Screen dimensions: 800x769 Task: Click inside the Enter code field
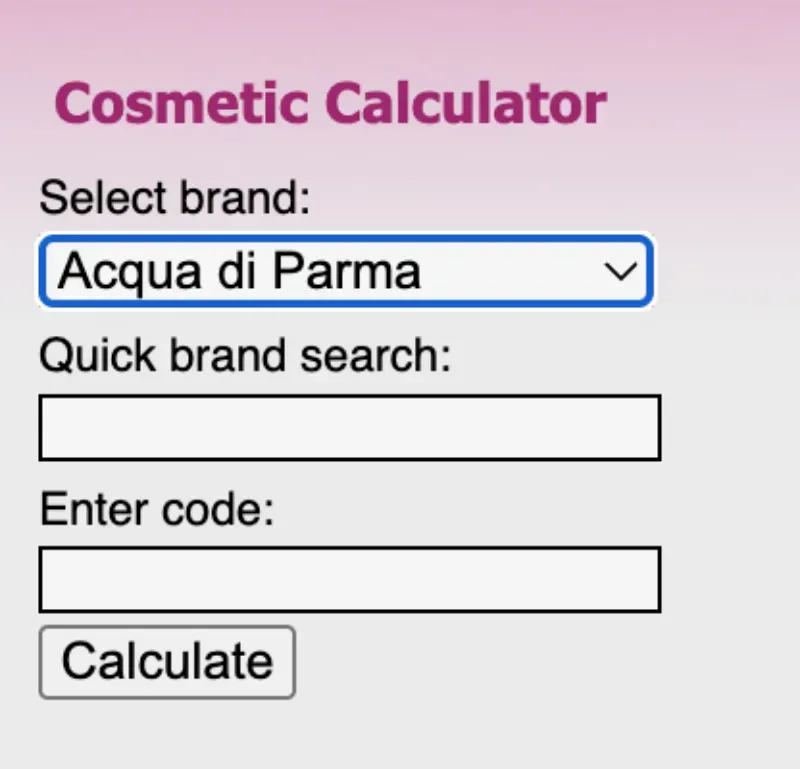[349, 579]
